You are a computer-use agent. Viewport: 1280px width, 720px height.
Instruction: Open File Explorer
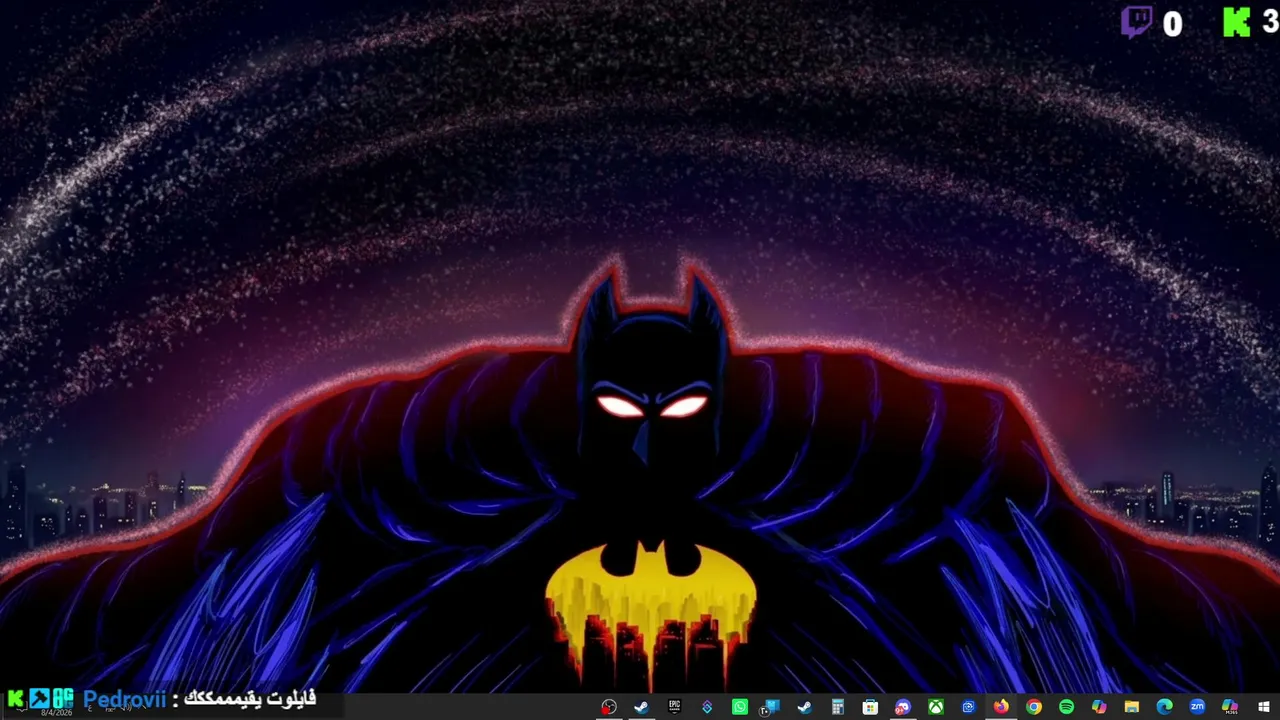coord(1131,707)
